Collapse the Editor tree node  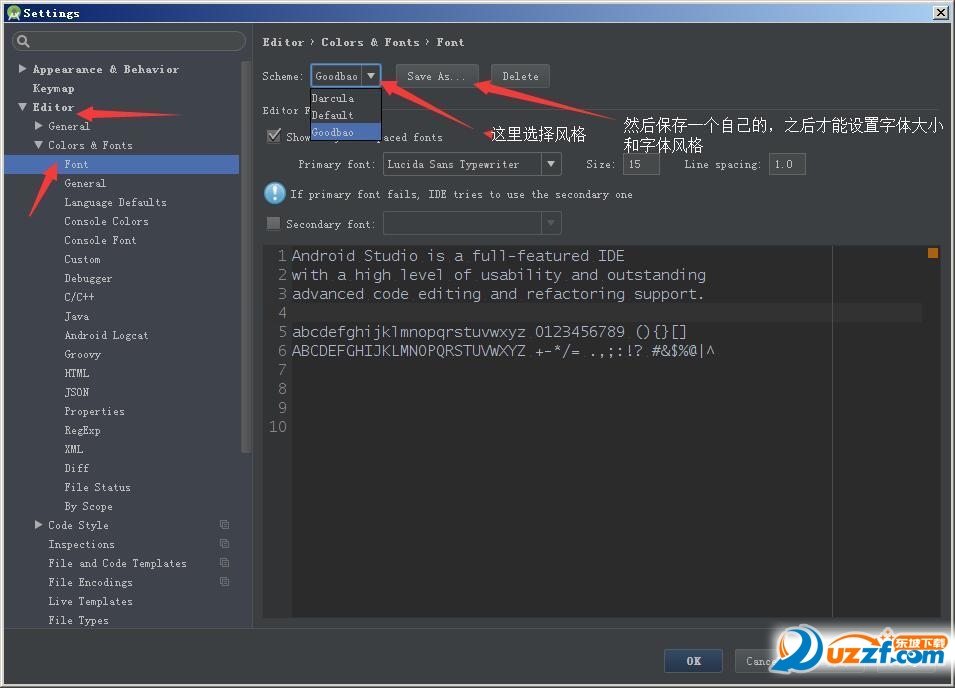coord(23,107)
